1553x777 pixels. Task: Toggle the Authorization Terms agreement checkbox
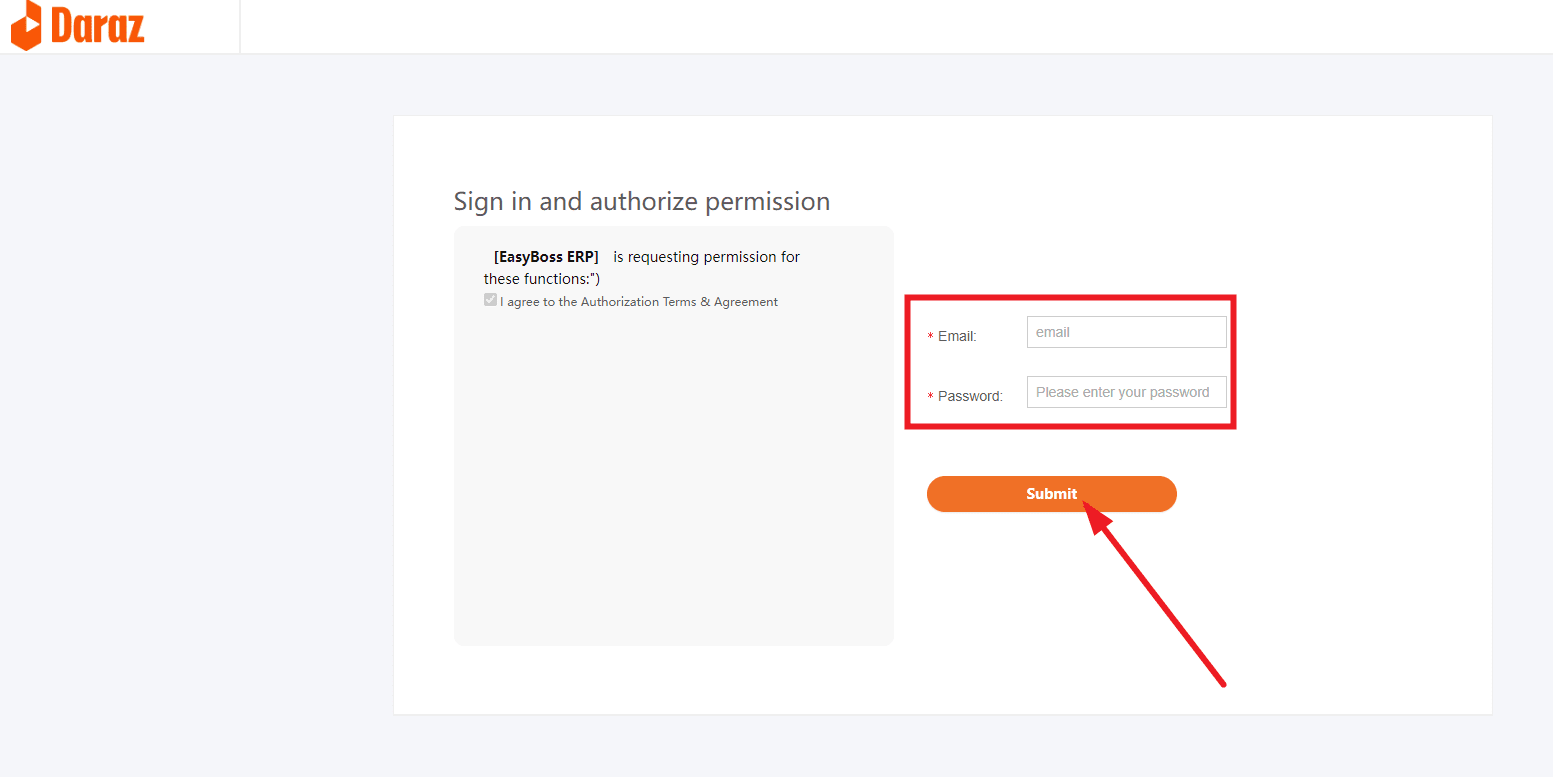coord(490,300)
